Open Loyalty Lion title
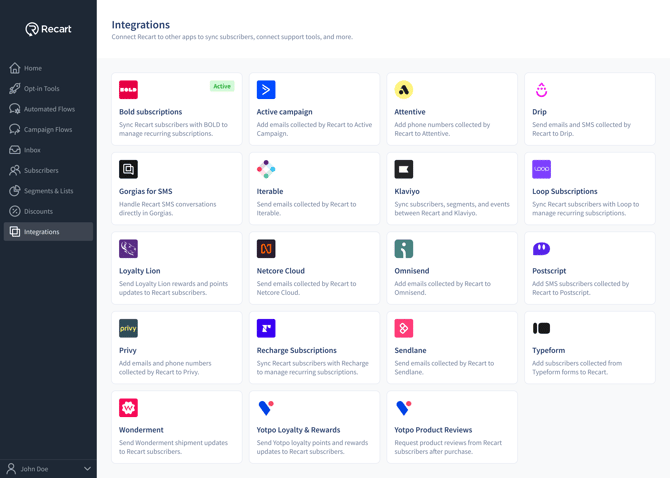 coord(140,271)
